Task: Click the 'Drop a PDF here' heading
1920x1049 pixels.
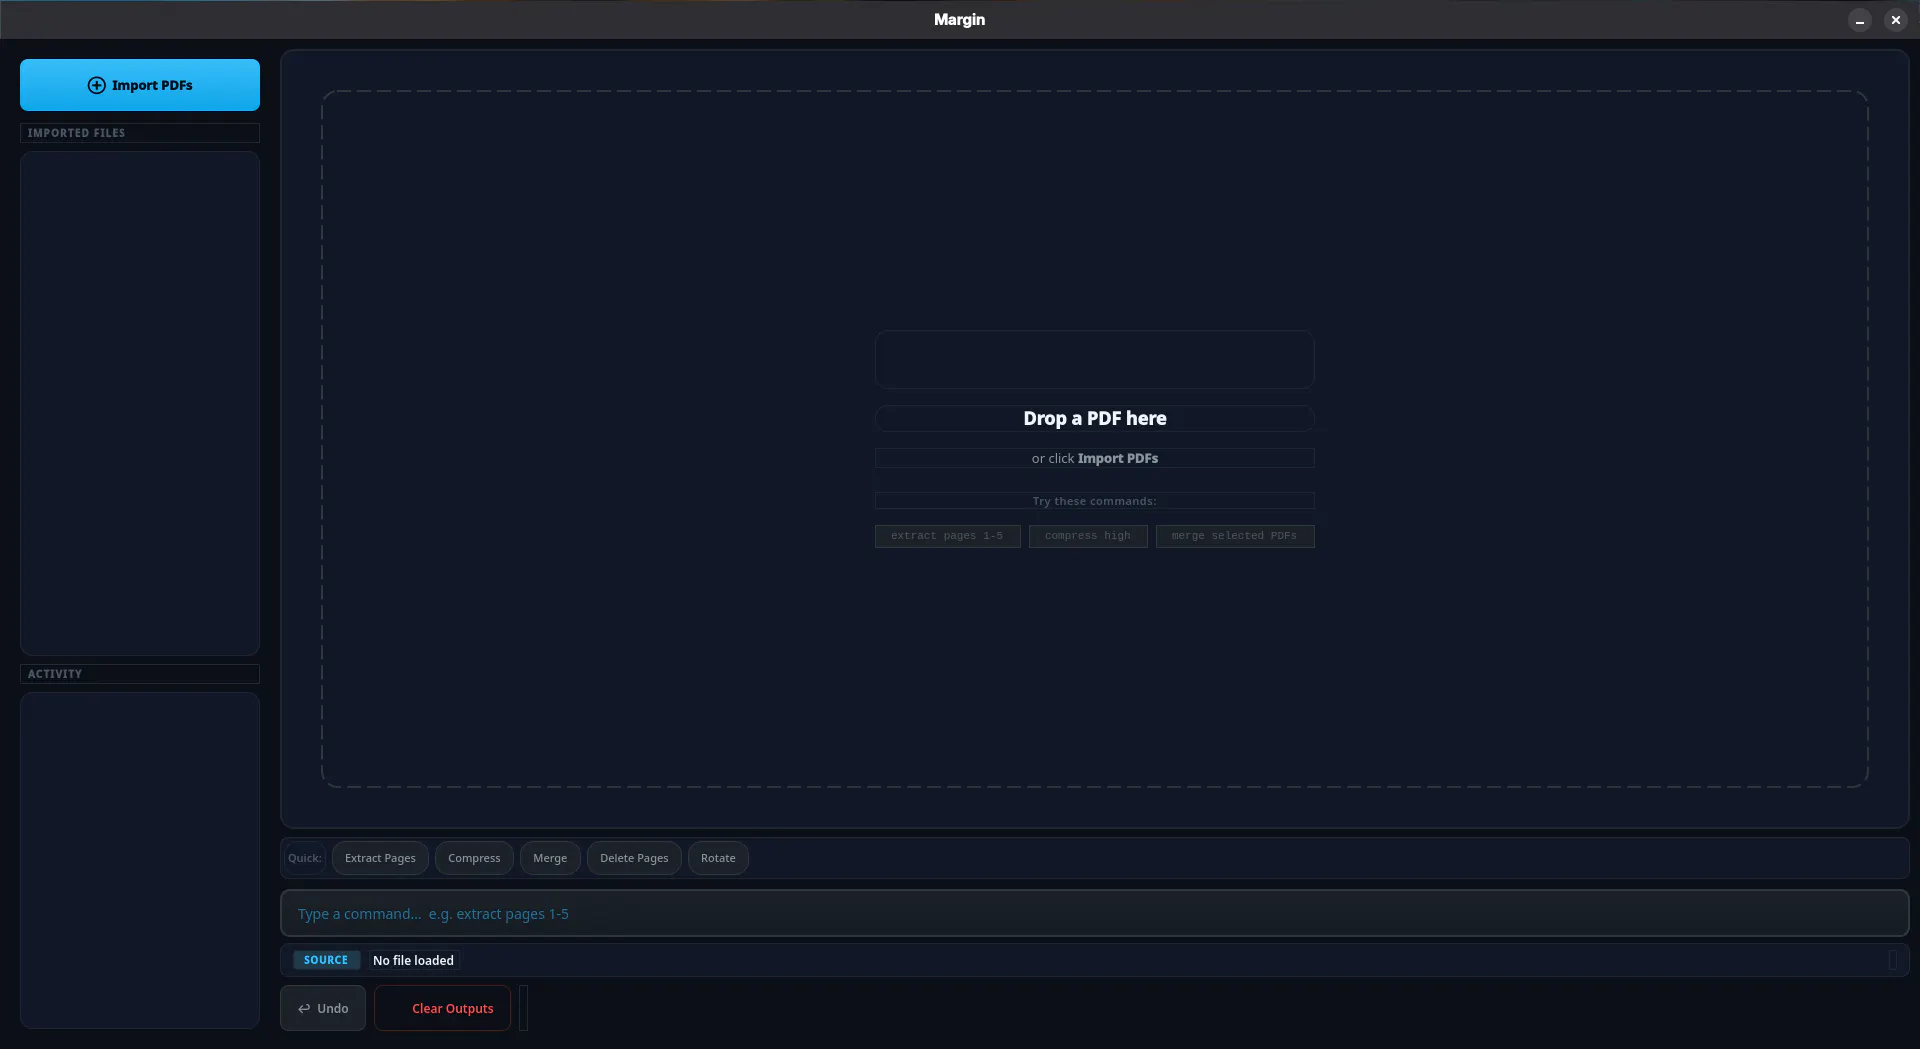Action: coord(1095,418)
